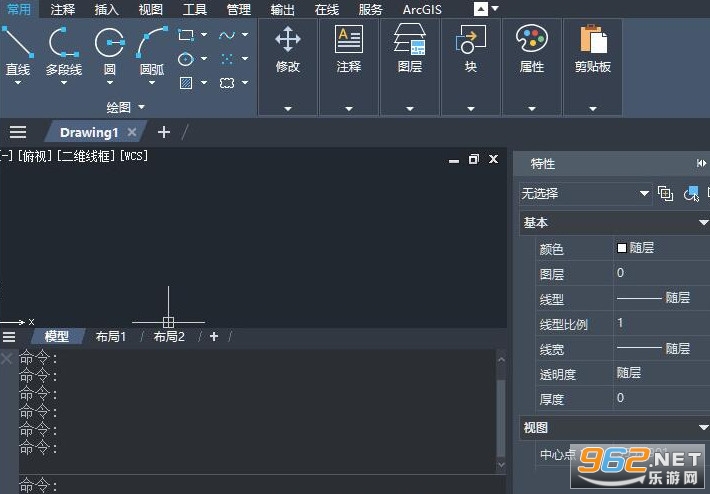This screenshot has width=710, height=494.
Task: Add a new layout with plus icon
Action: pos(214,336)
